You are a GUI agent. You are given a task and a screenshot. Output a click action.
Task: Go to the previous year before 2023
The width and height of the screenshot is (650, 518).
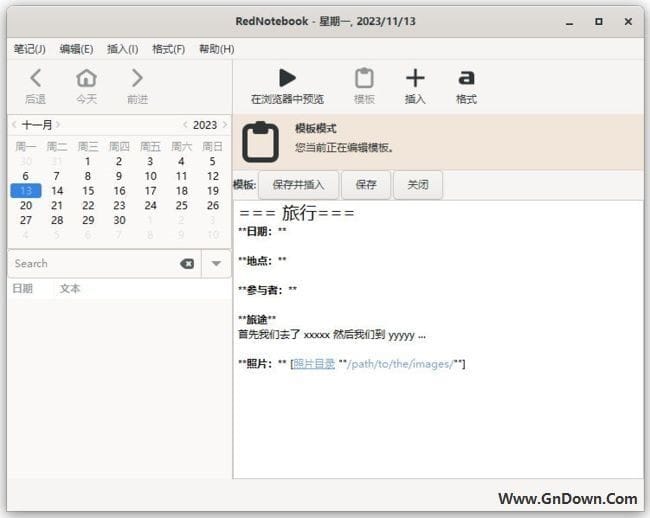[x=185, y=124]
